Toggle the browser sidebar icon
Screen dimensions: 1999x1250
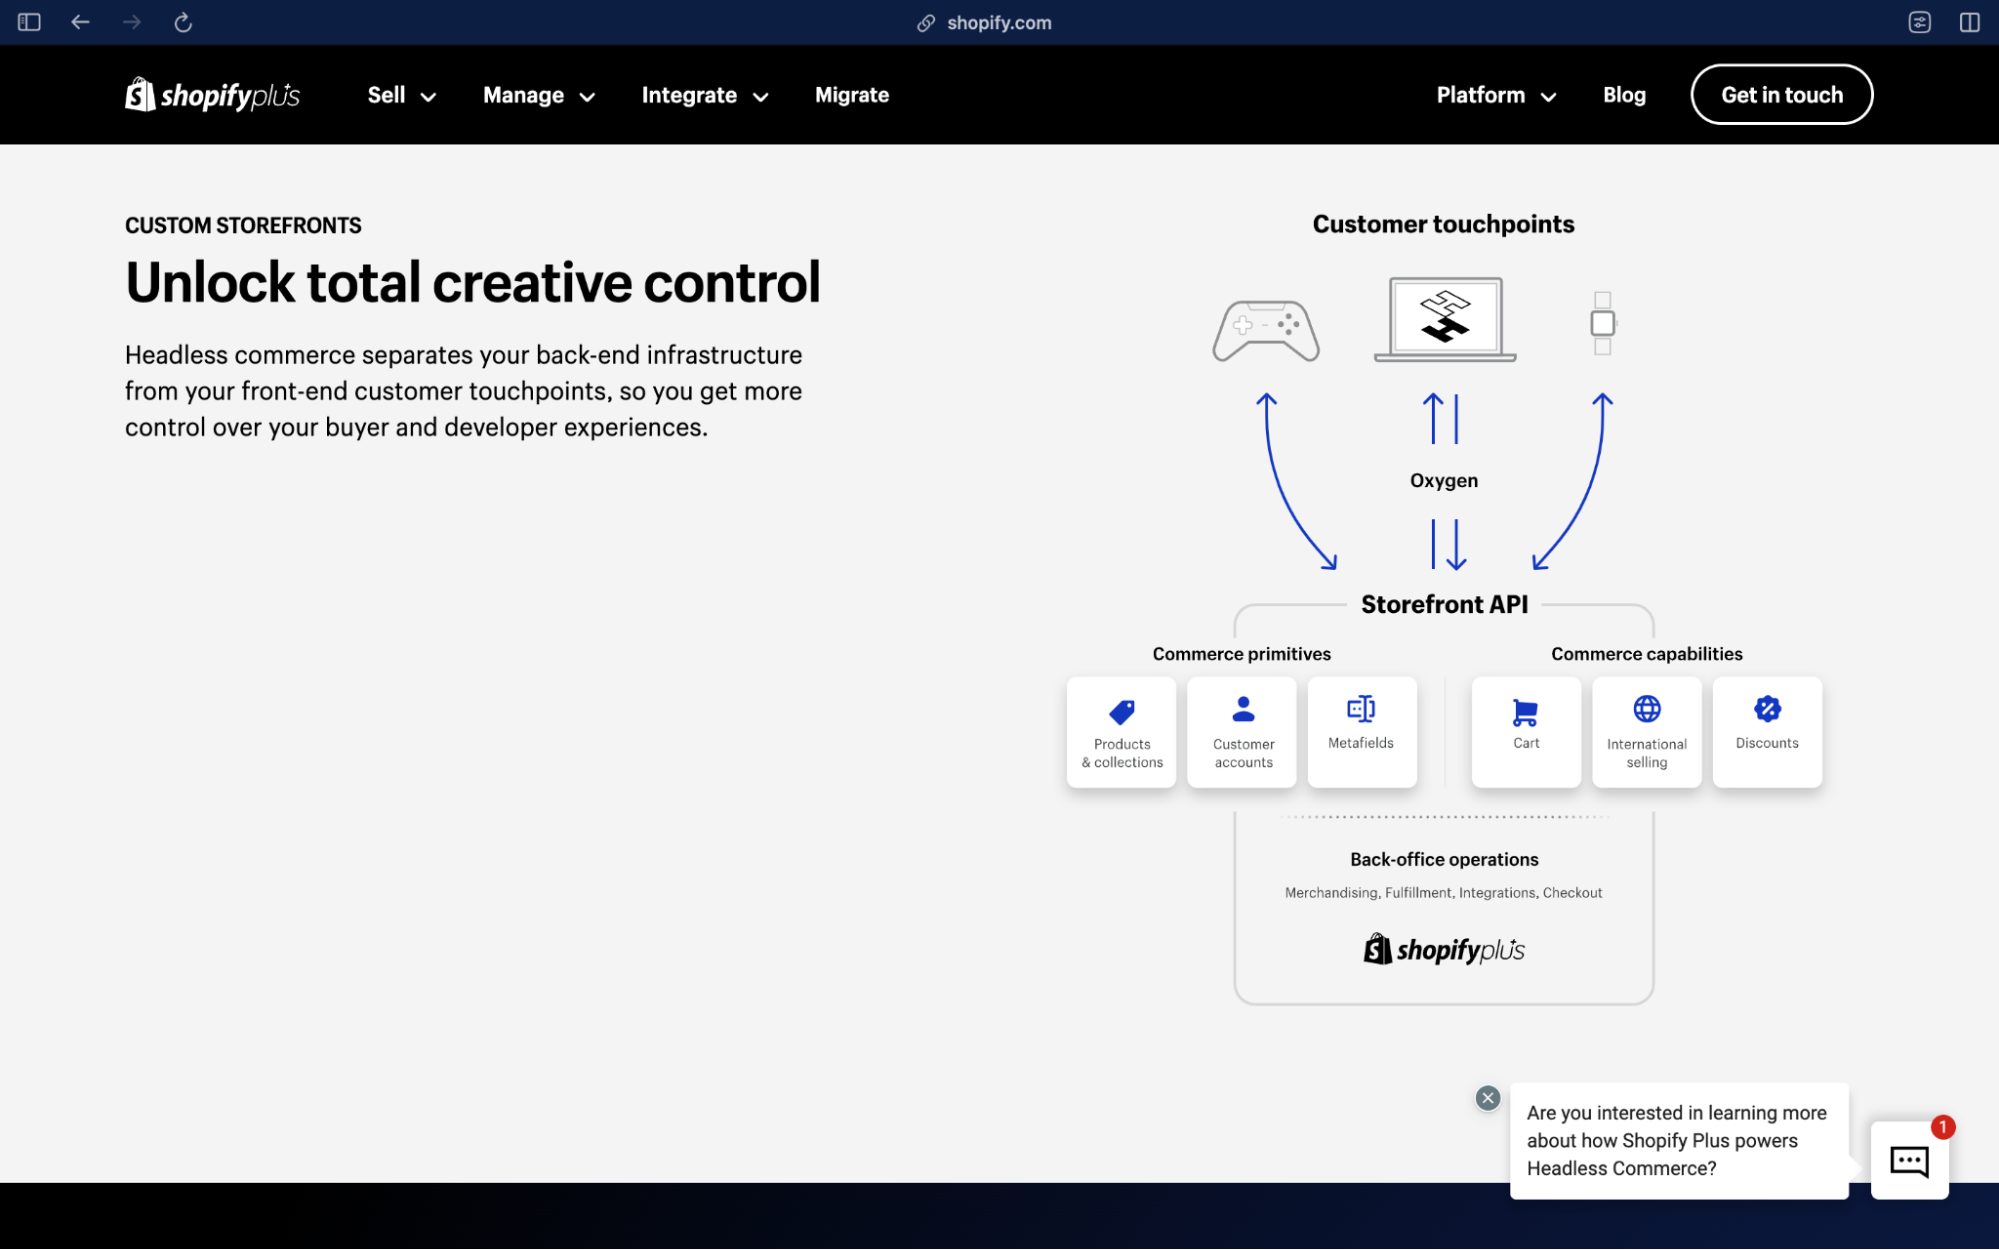[x=29, y=22]
